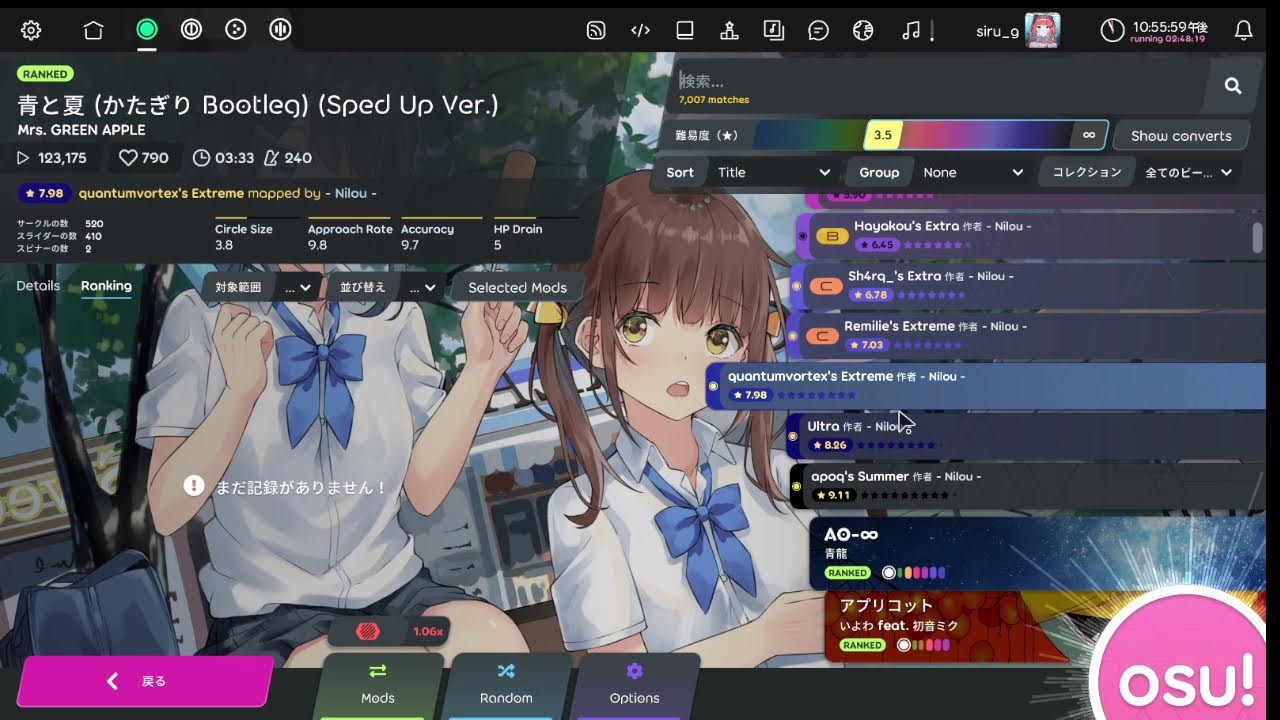Open the chat bubble icon
This screenshot has width=1280, height=720.
[x=818, y=30]
